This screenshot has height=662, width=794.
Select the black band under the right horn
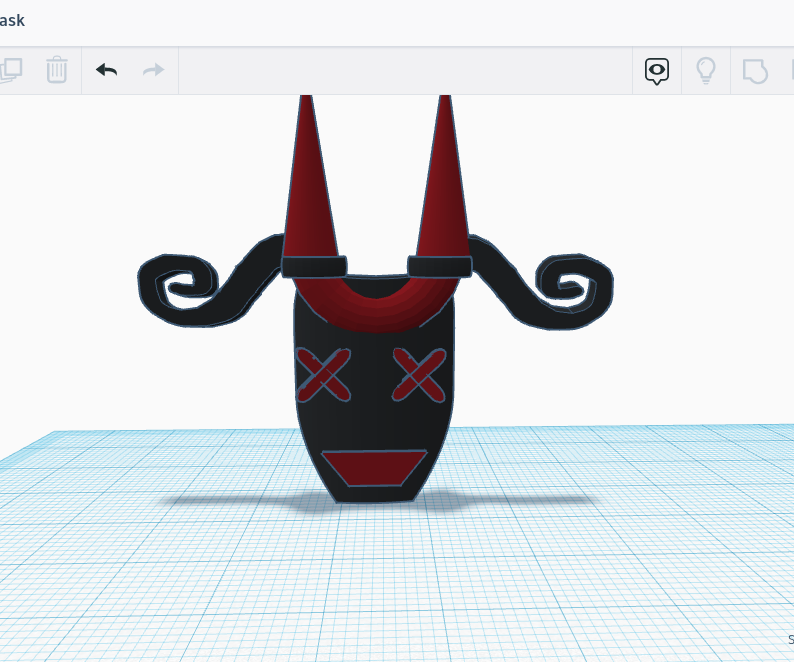439,266
